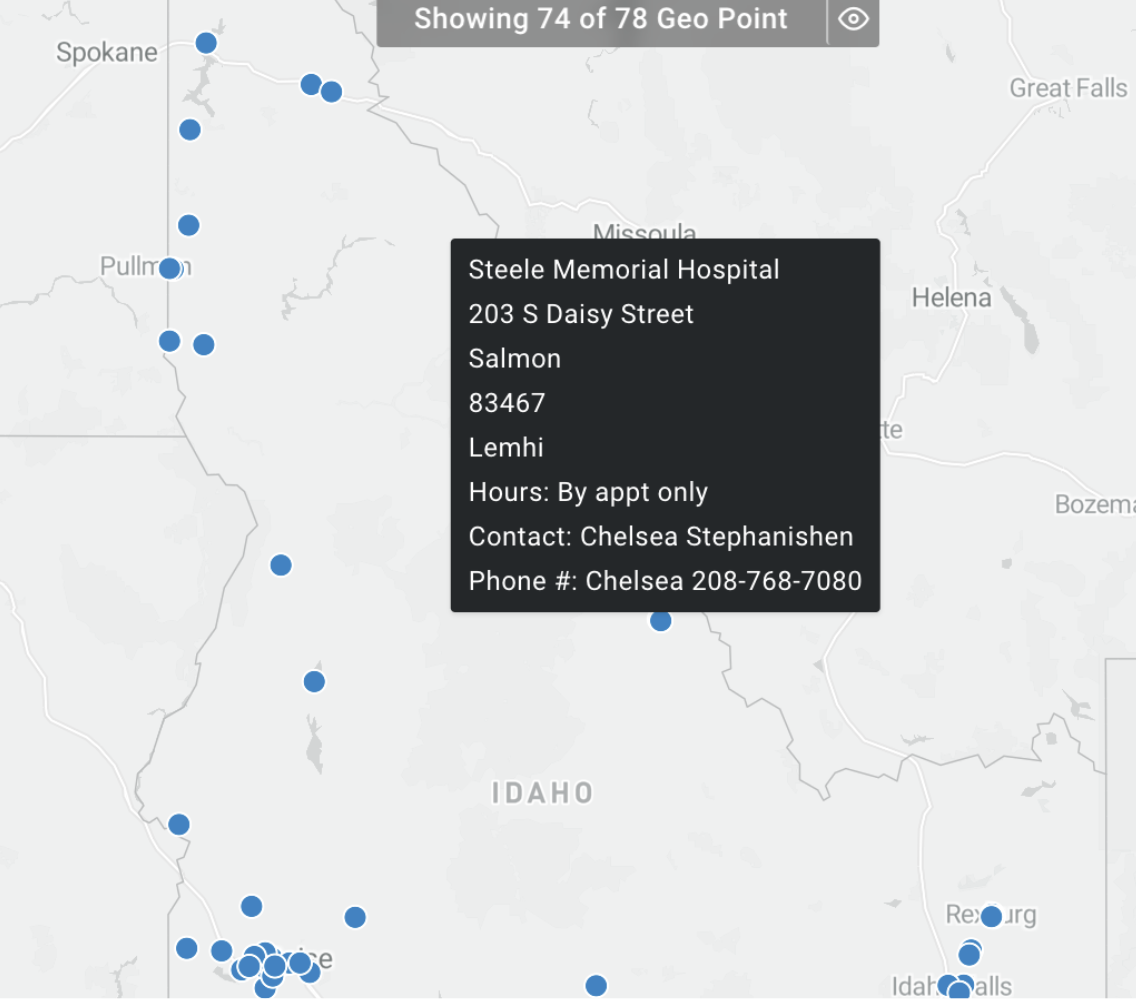The height and width of the screenshot is (1004, 1136).
Task: Click the IDAHO state label
Action: pyautogui.click(x=543, y=793)
